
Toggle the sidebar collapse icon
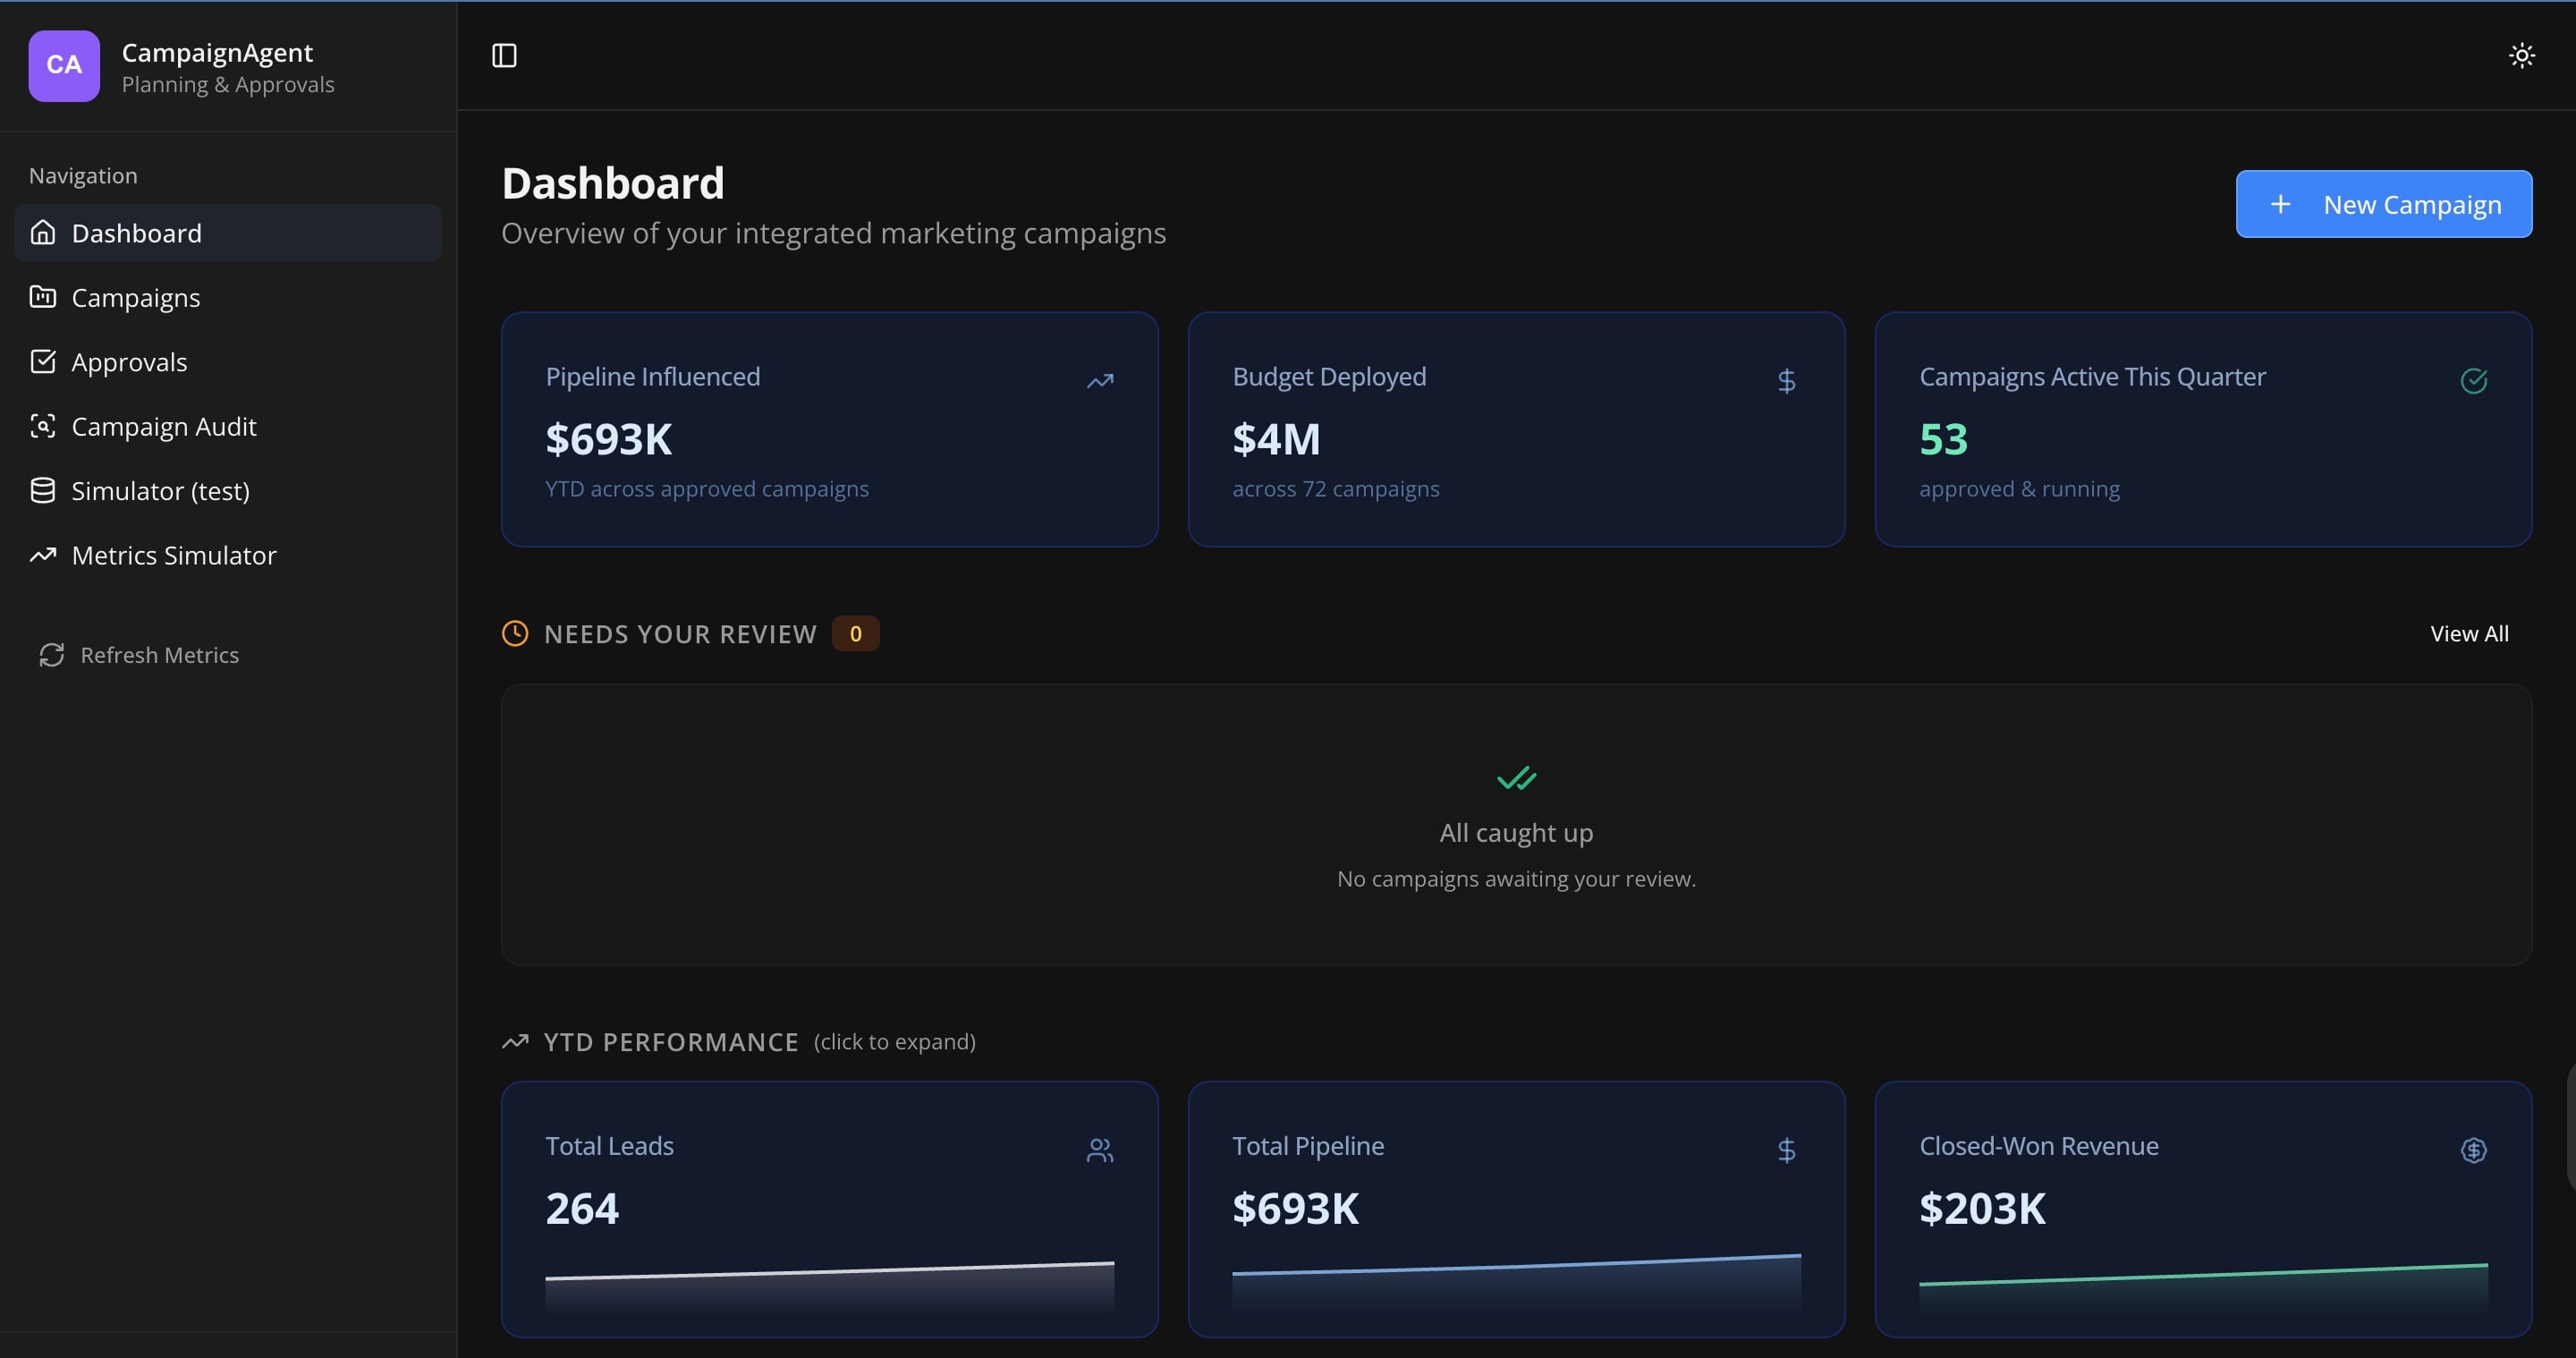click(504, 55)
